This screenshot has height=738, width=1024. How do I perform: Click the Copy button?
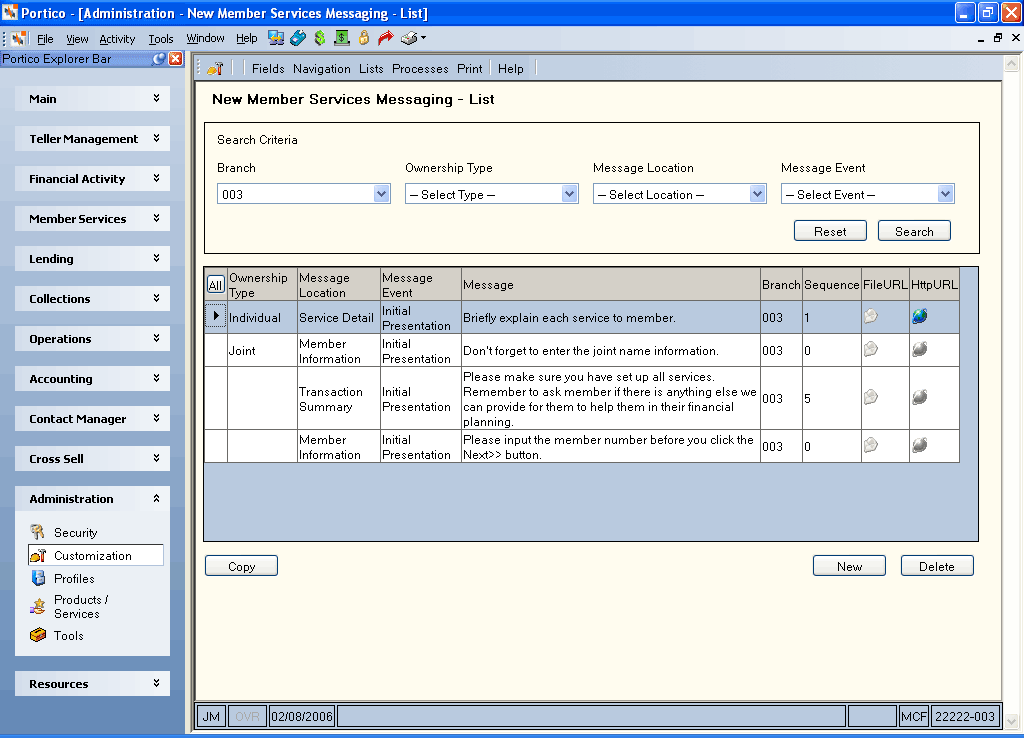(241, 566)
